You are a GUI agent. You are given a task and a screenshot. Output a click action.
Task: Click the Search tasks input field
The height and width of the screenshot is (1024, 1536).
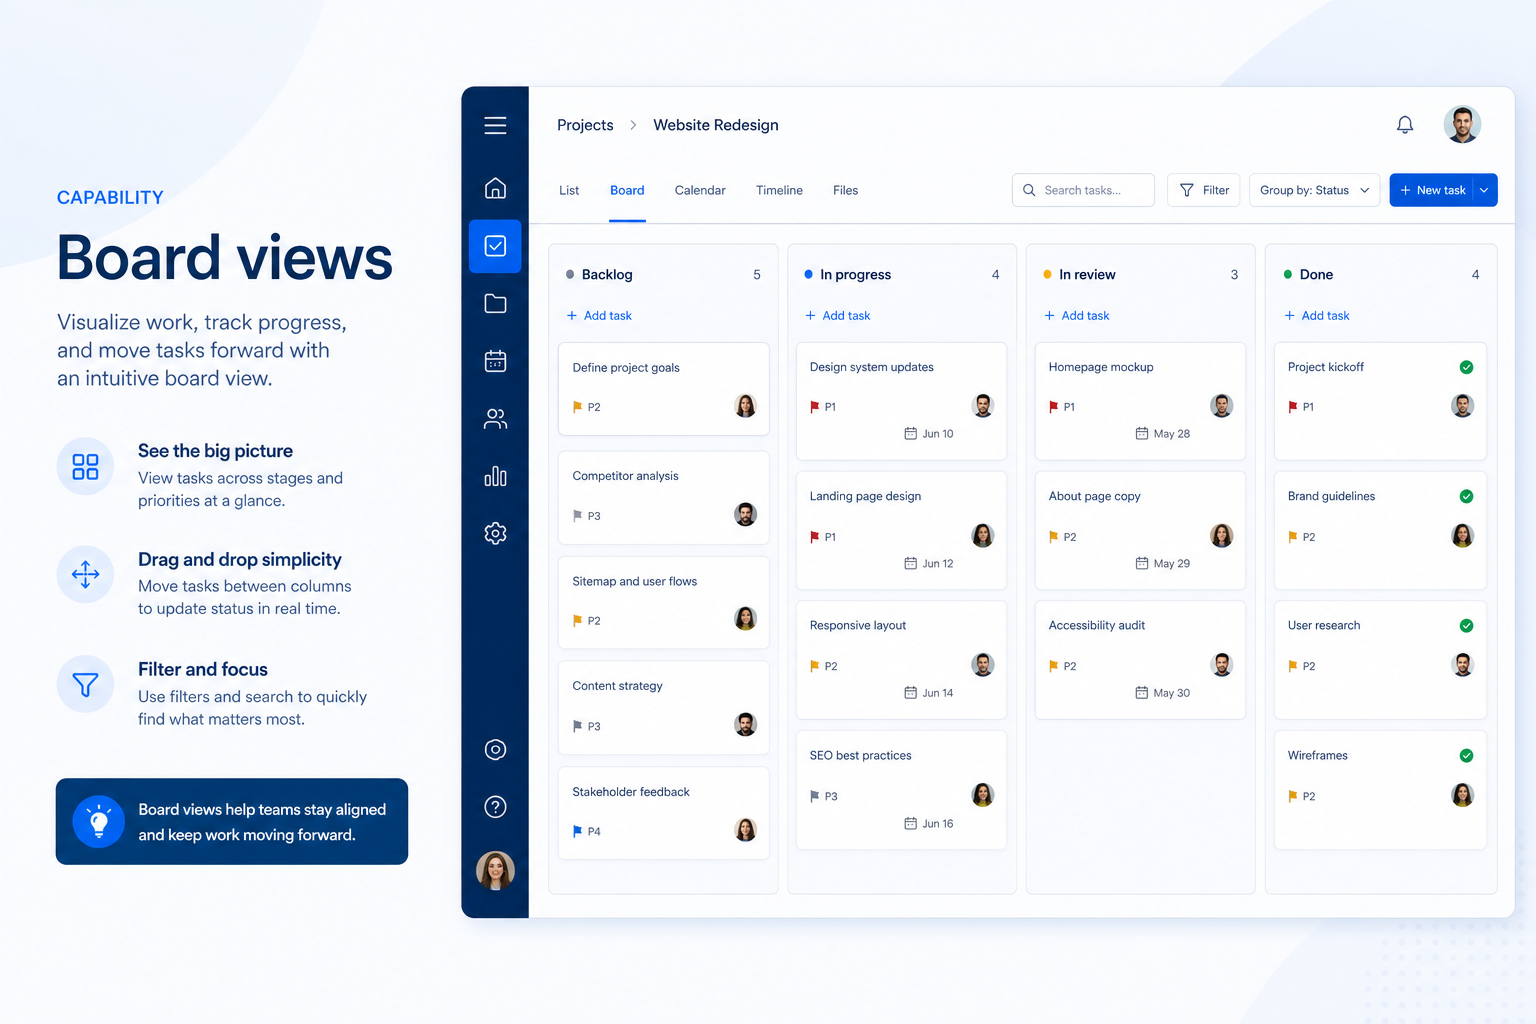pyautogui.click(x=1083, y=190)
